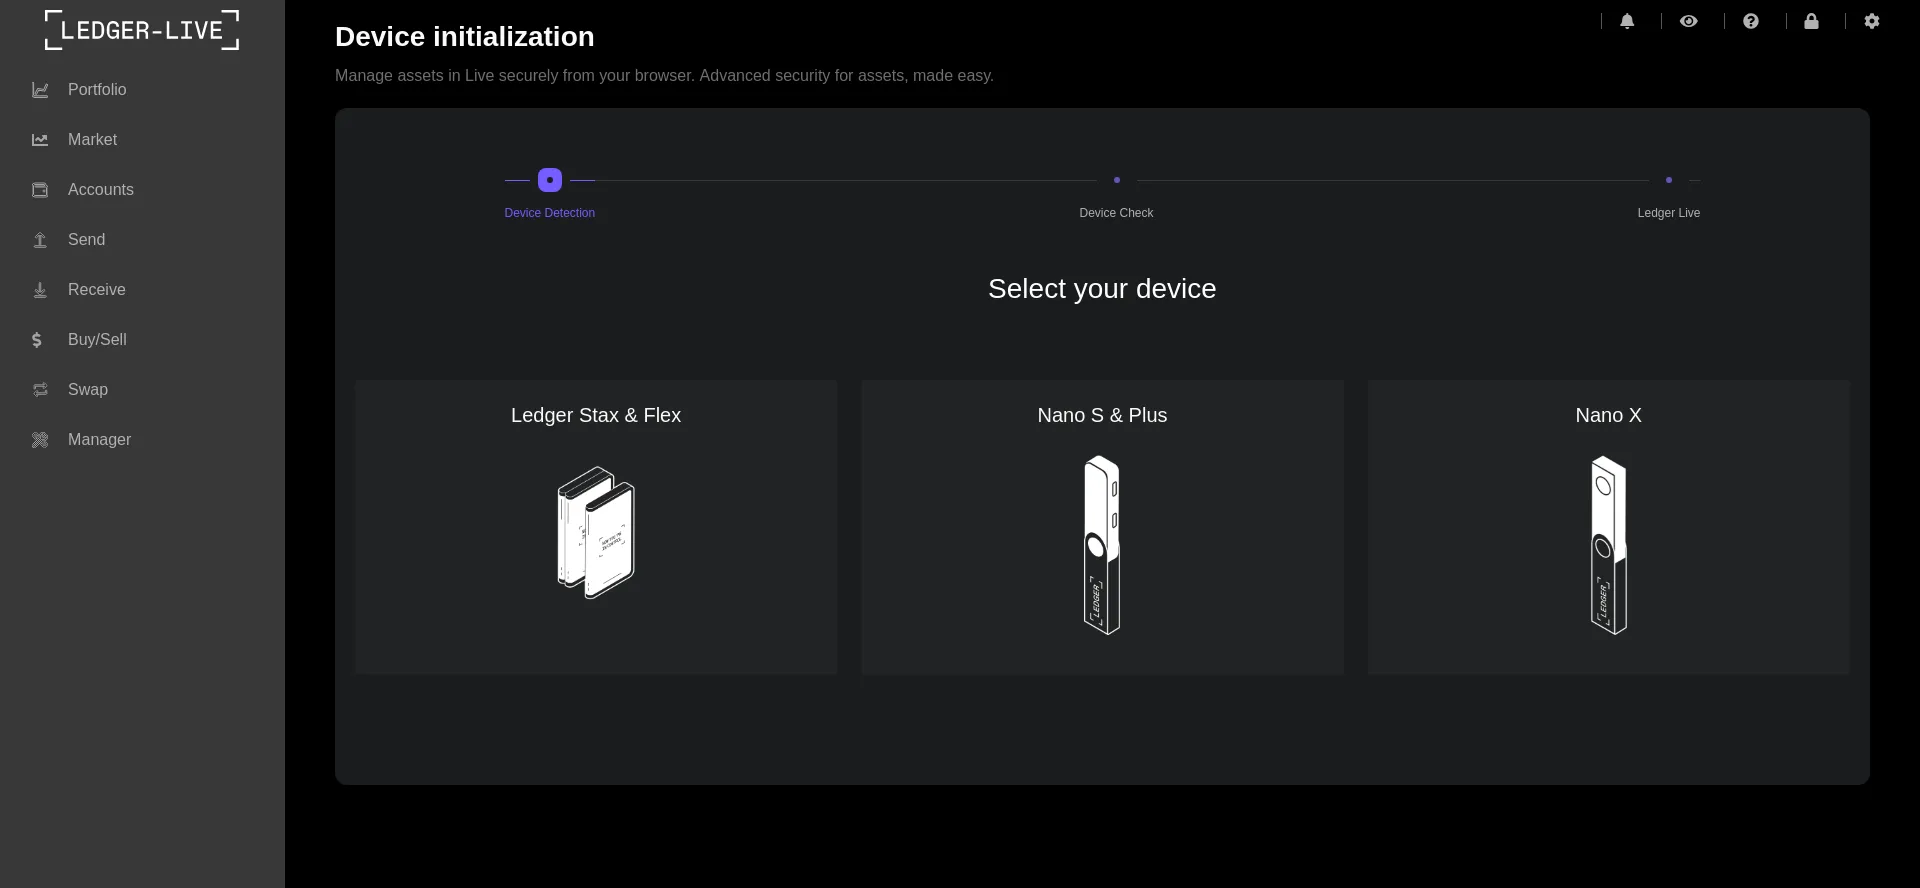Go to the Market section
This screenshot has height=888, width=1920.
coord(92,140)
